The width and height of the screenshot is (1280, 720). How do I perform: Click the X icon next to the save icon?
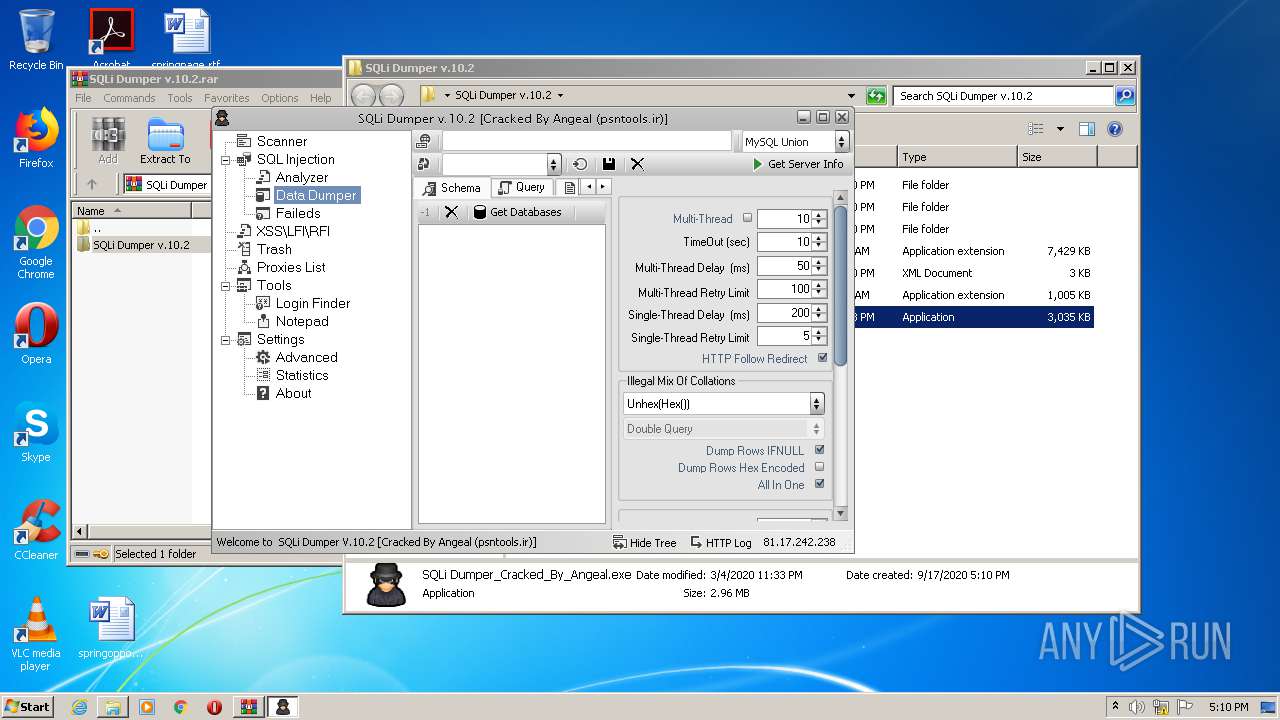coord(637,164)
